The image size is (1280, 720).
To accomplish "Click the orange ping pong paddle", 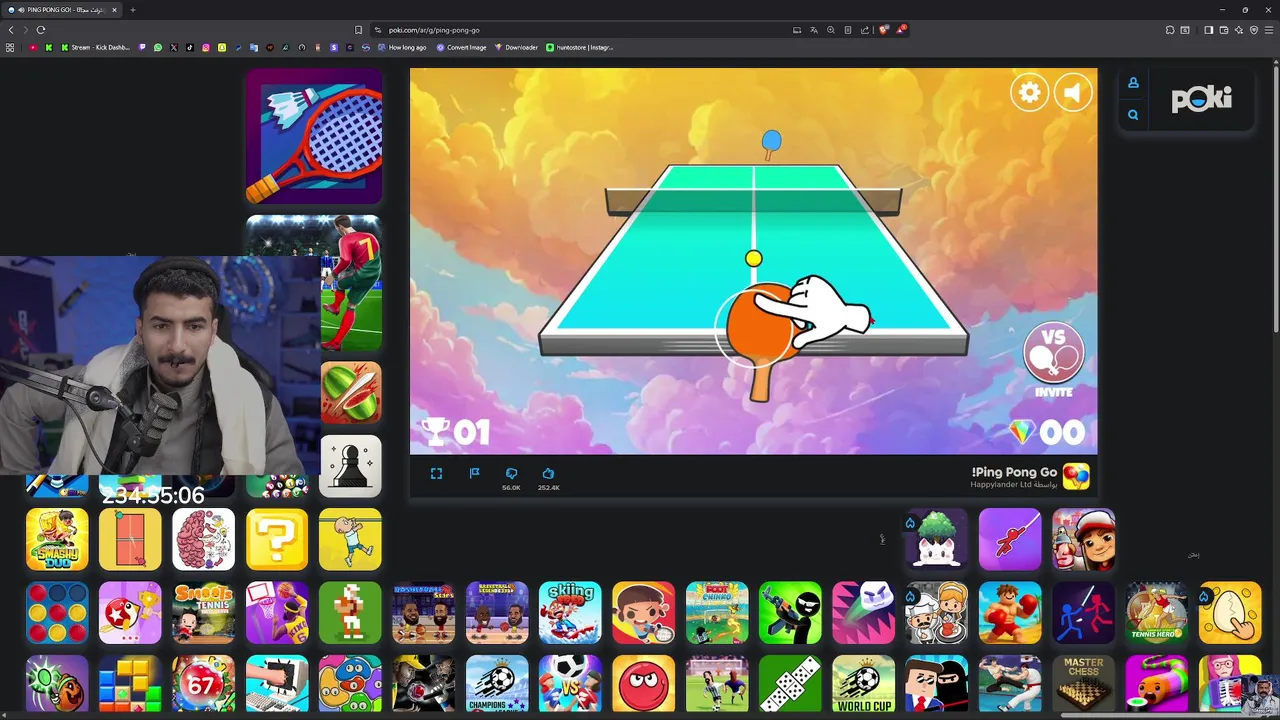I will click(x=762, y=340).
